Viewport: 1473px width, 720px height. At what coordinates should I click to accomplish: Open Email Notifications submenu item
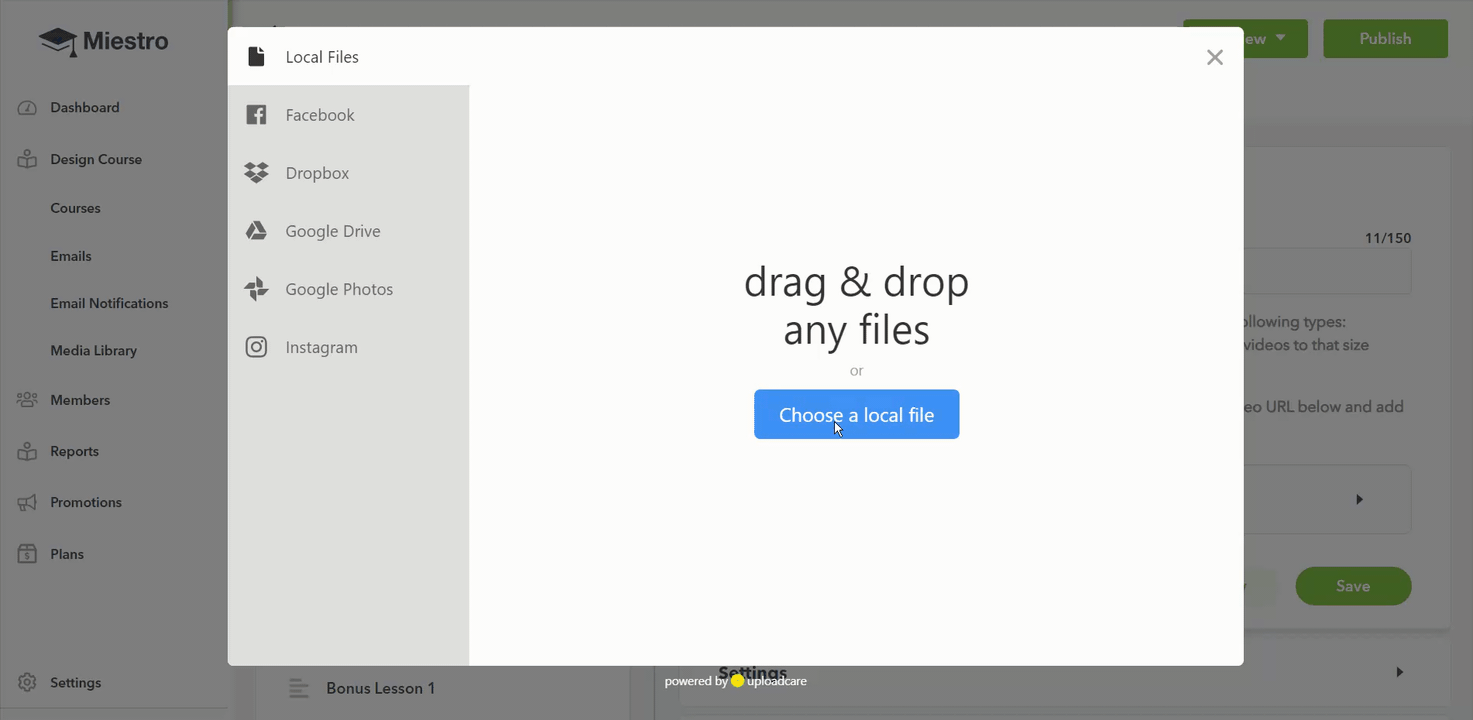click(109, 303)
